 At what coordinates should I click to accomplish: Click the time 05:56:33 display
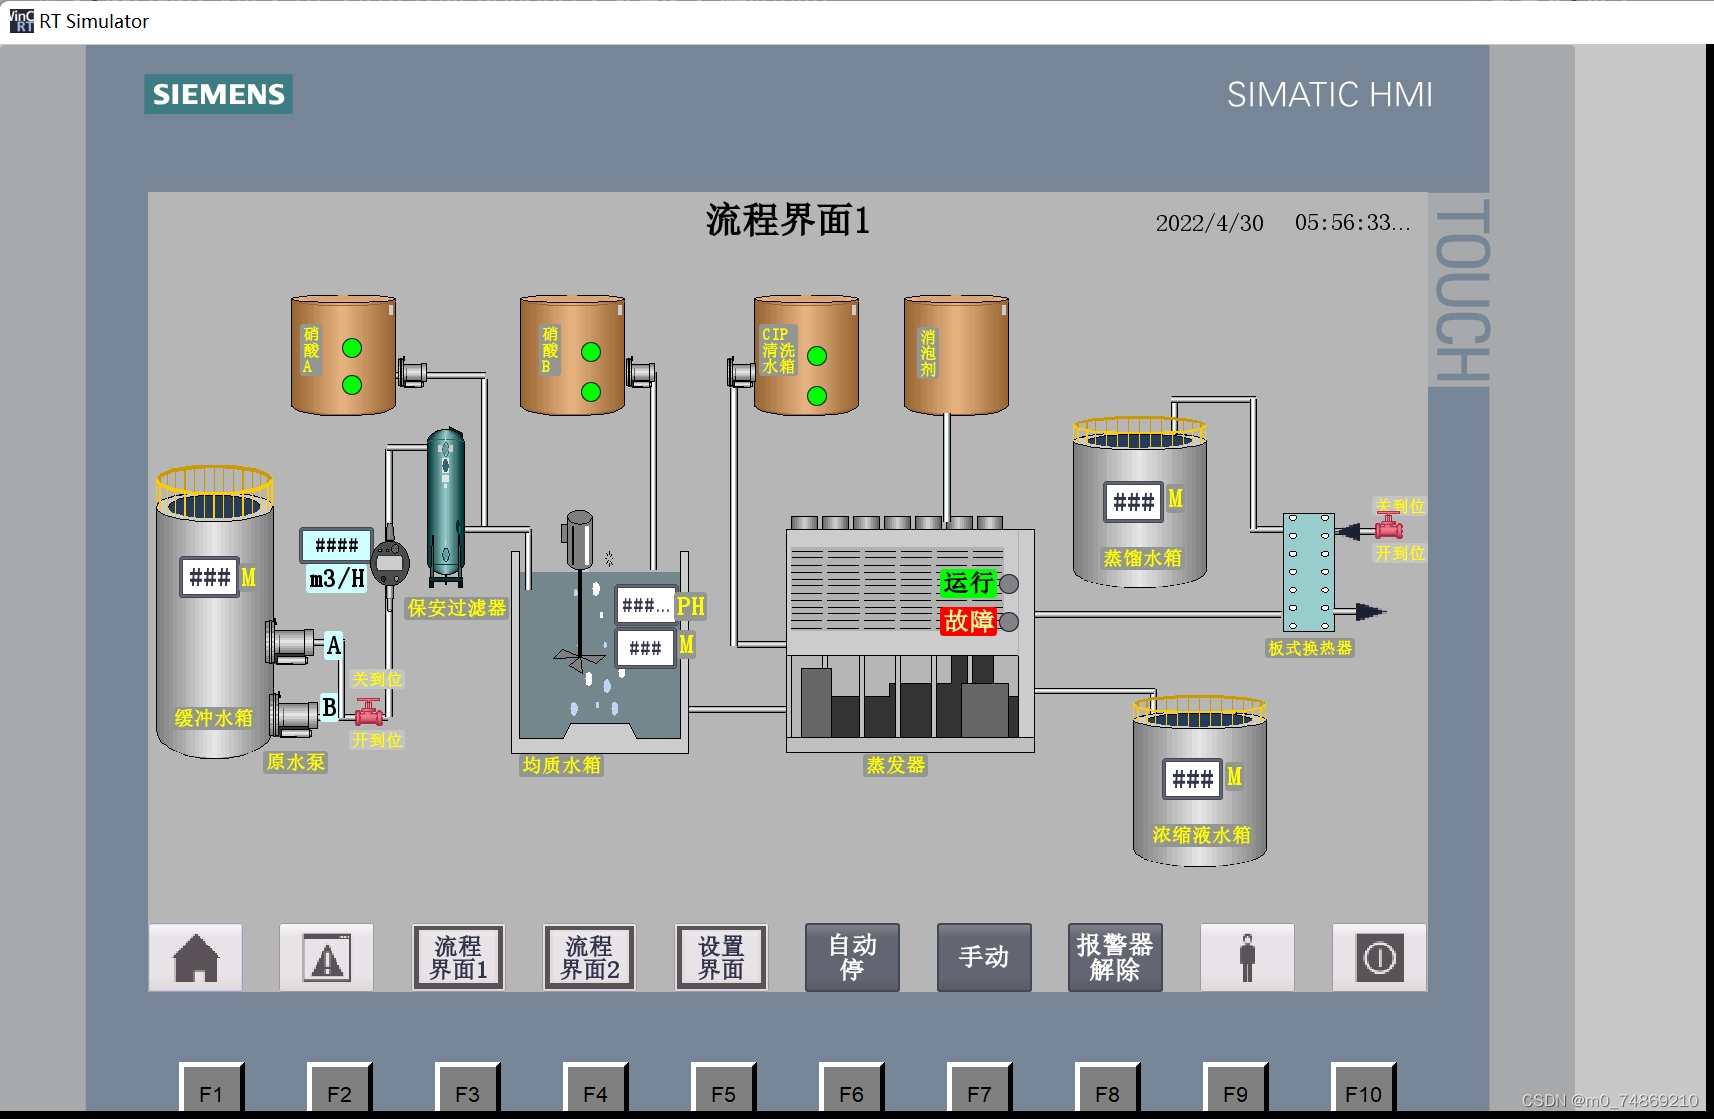coord(1352,223)
